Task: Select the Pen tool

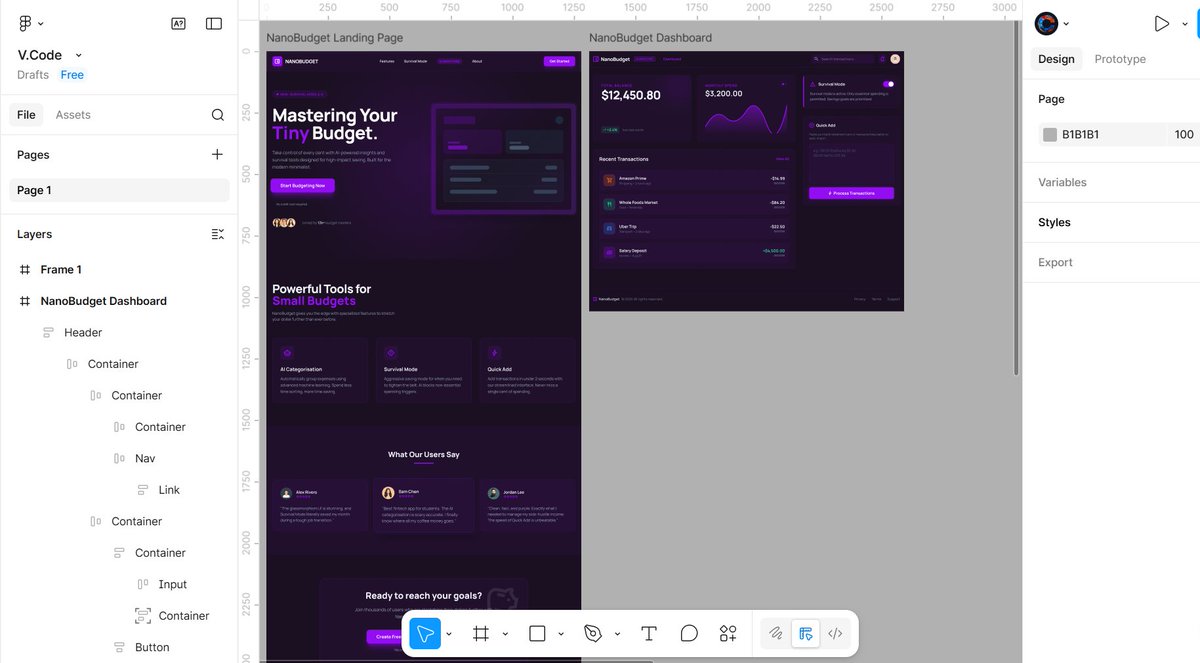Action: (x=593, y=633)
